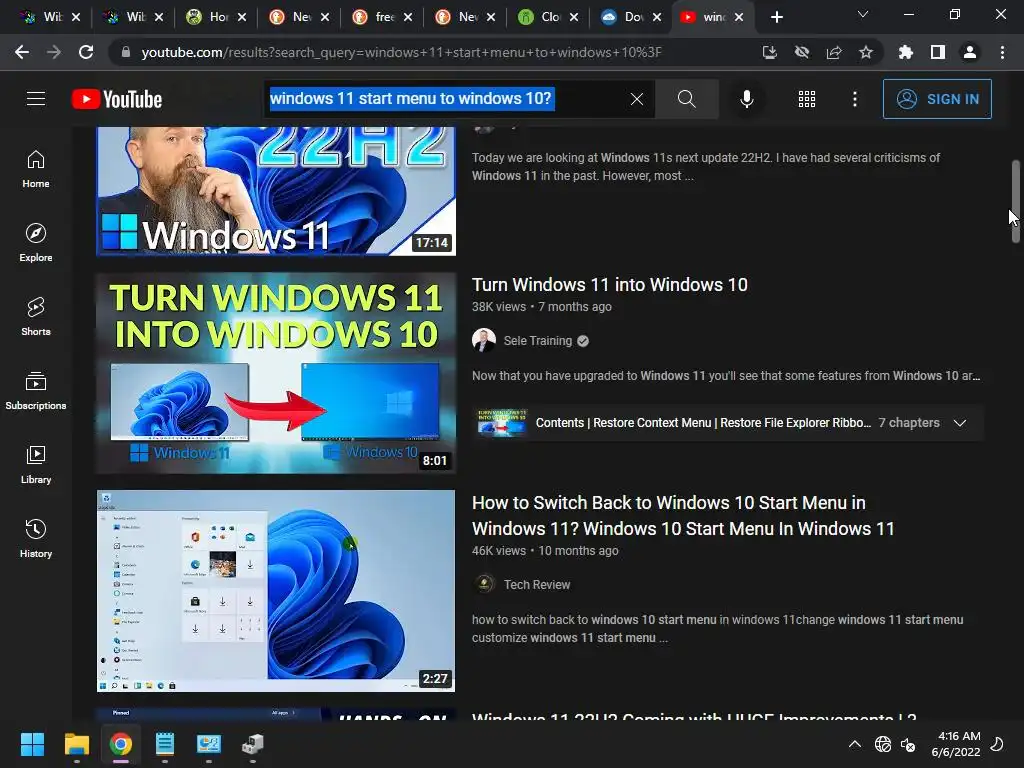Open Explore in the sidebar
Viewport: 1024px width, 768px height.
coord(36,243)
